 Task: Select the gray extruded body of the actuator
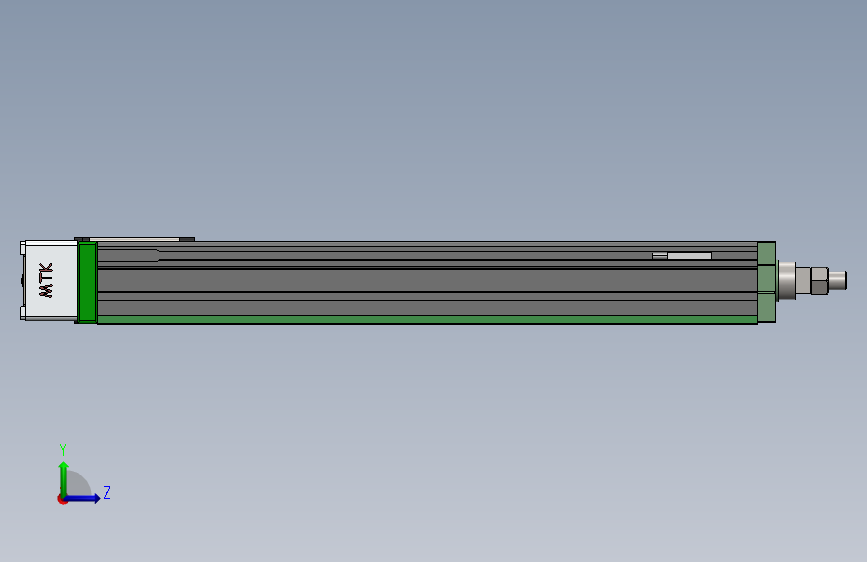tap(427, 279)
